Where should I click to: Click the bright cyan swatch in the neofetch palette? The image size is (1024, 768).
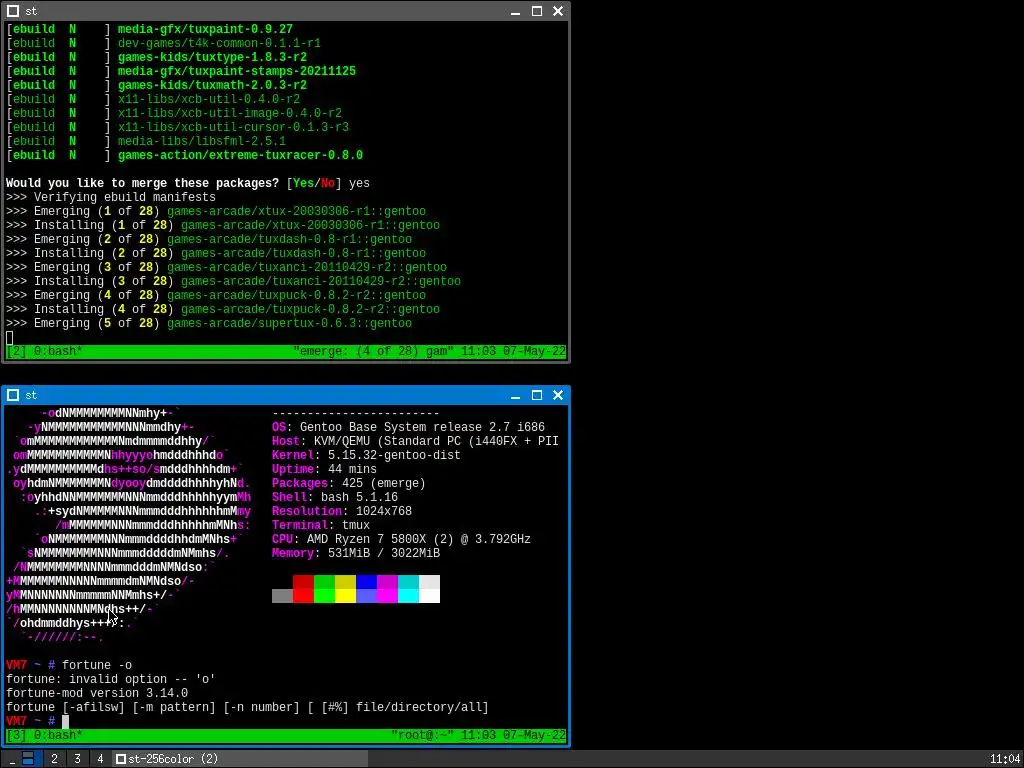click(408, 596)
